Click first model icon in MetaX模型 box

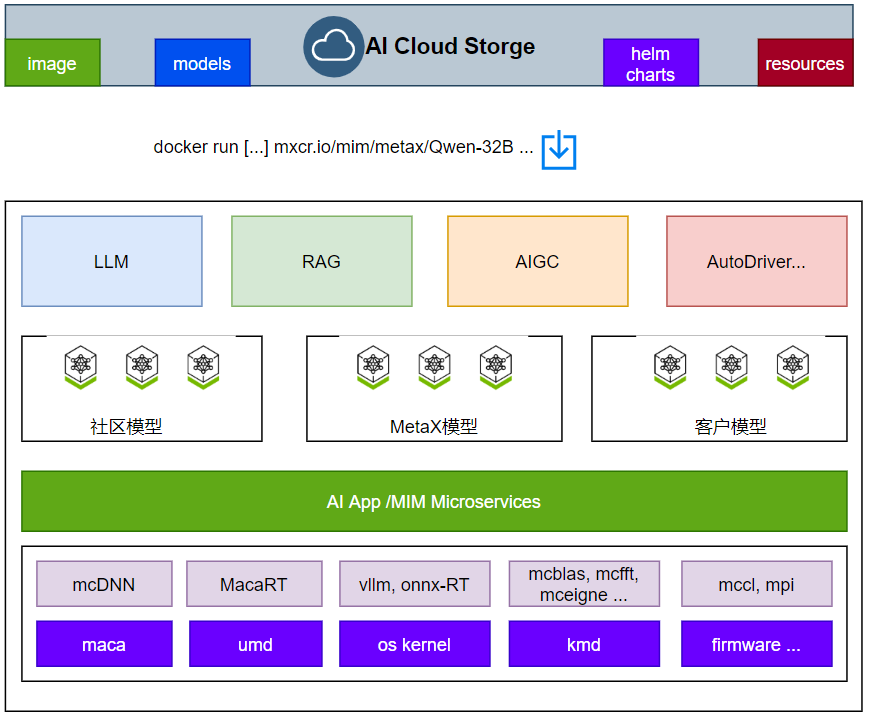coord(373,367)
